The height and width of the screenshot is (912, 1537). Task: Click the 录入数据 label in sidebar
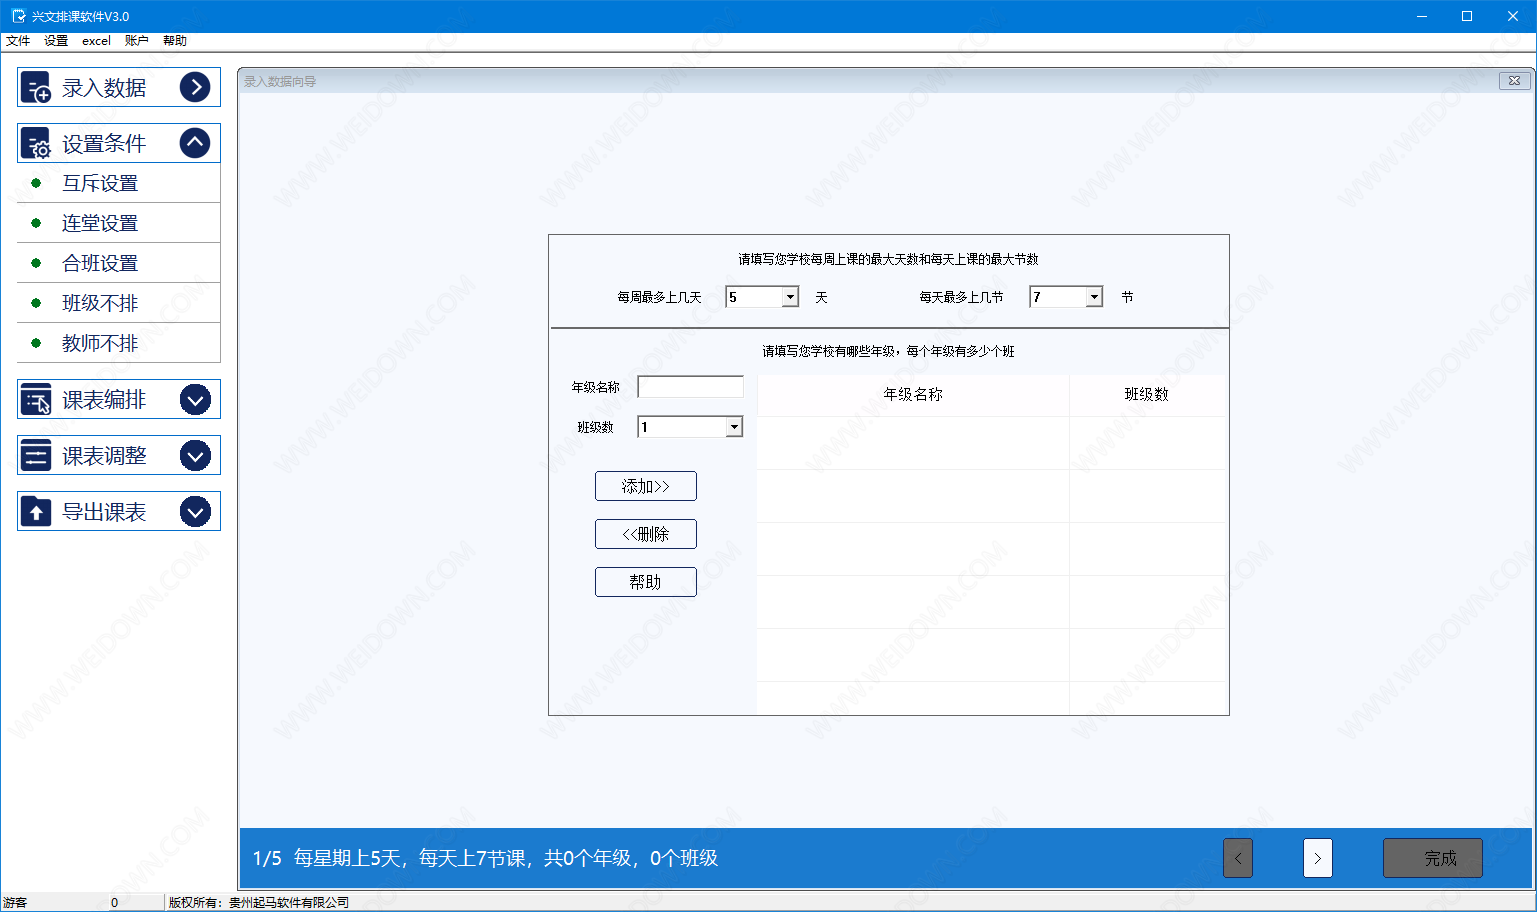pyautogui.click(x=104, y=88)
